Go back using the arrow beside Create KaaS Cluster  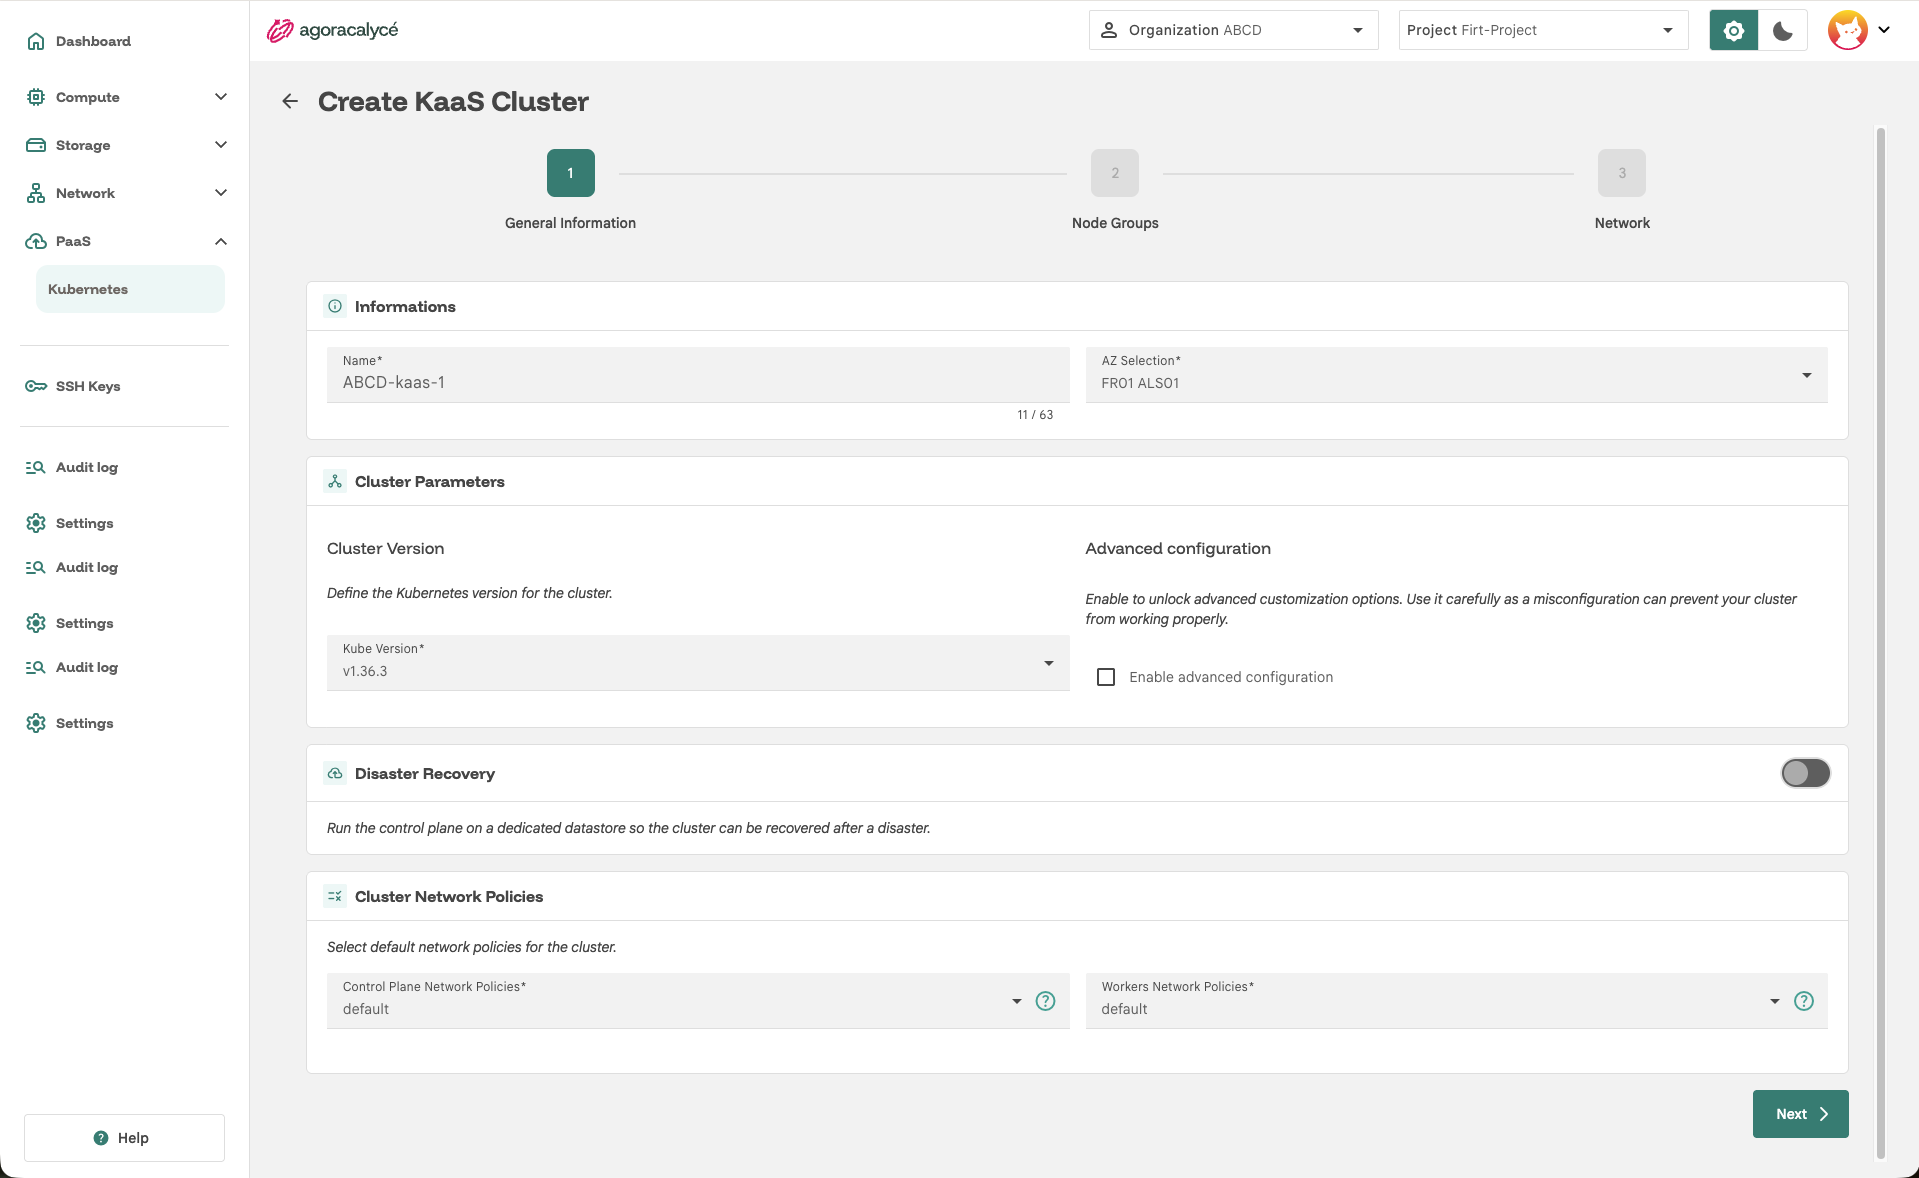290,101
